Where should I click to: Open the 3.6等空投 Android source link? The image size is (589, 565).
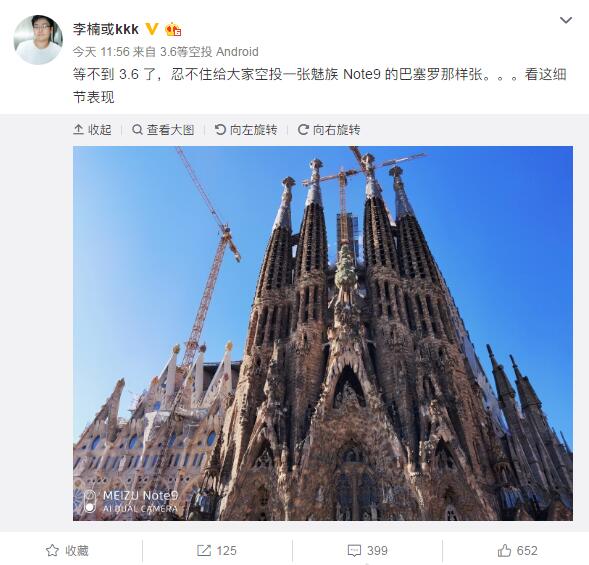point(209,51)
